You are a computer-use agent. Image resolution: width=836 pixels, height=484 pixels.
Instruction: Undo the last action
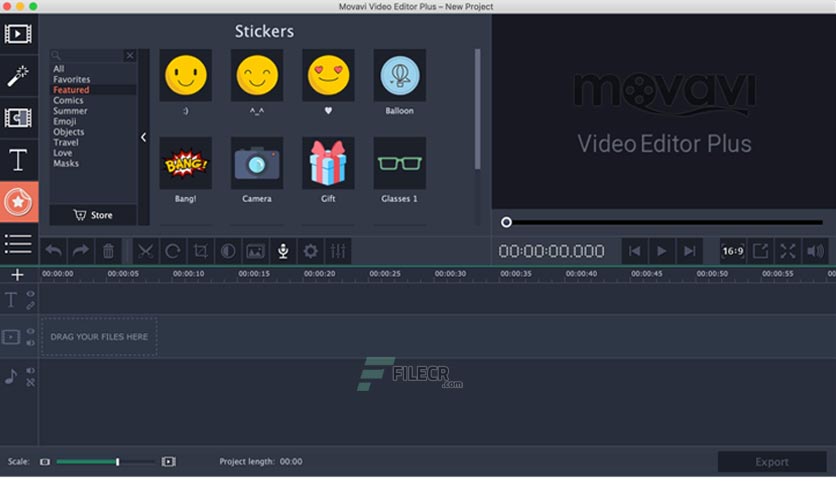(53, 251)
